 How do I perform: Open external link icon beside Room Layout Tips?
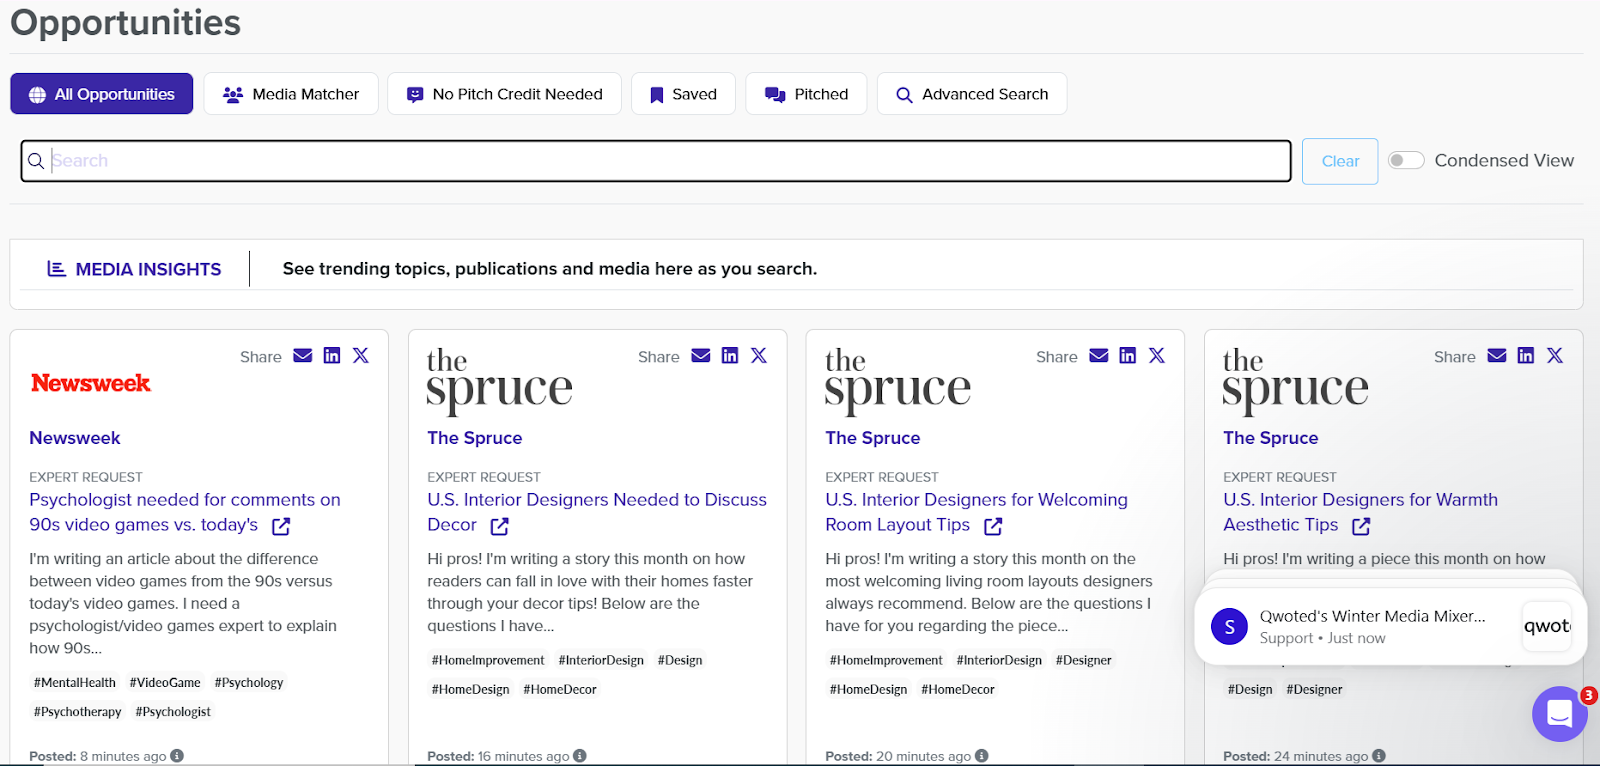(993, 526)
